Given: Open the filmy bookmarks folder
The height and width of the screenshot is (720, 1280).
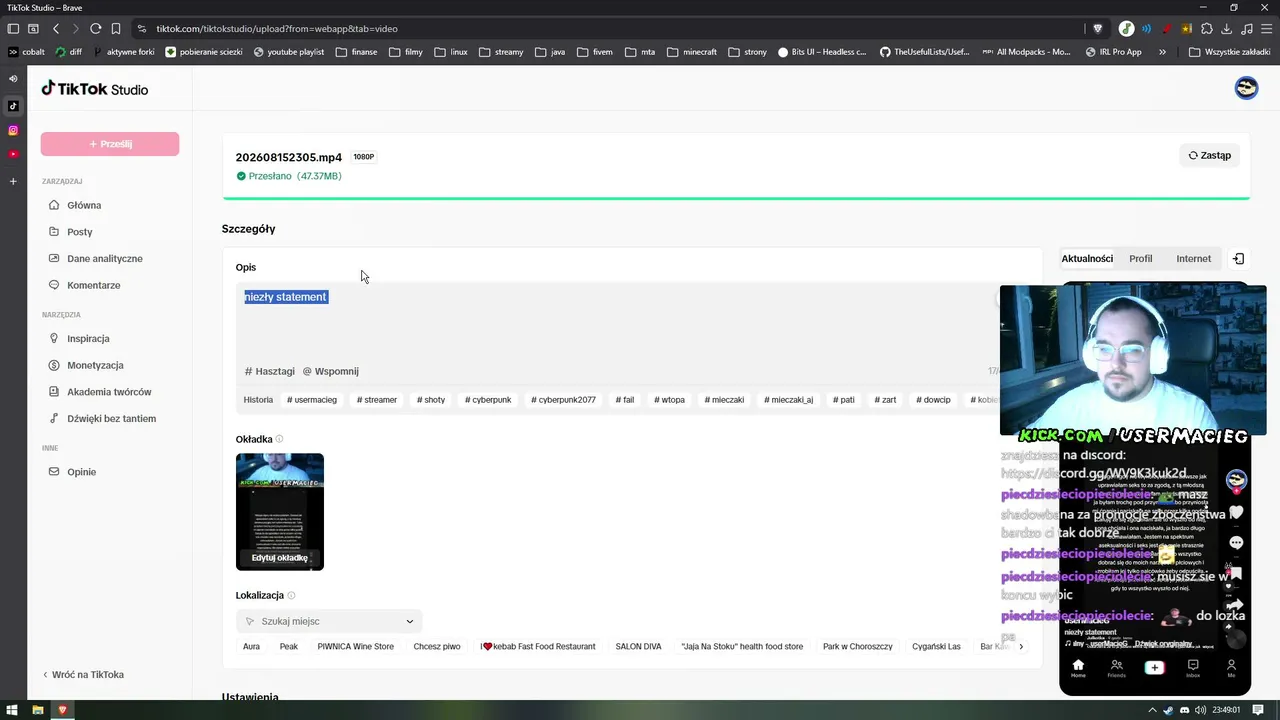Looking at the screenshot, I should (x=406, y=52).
